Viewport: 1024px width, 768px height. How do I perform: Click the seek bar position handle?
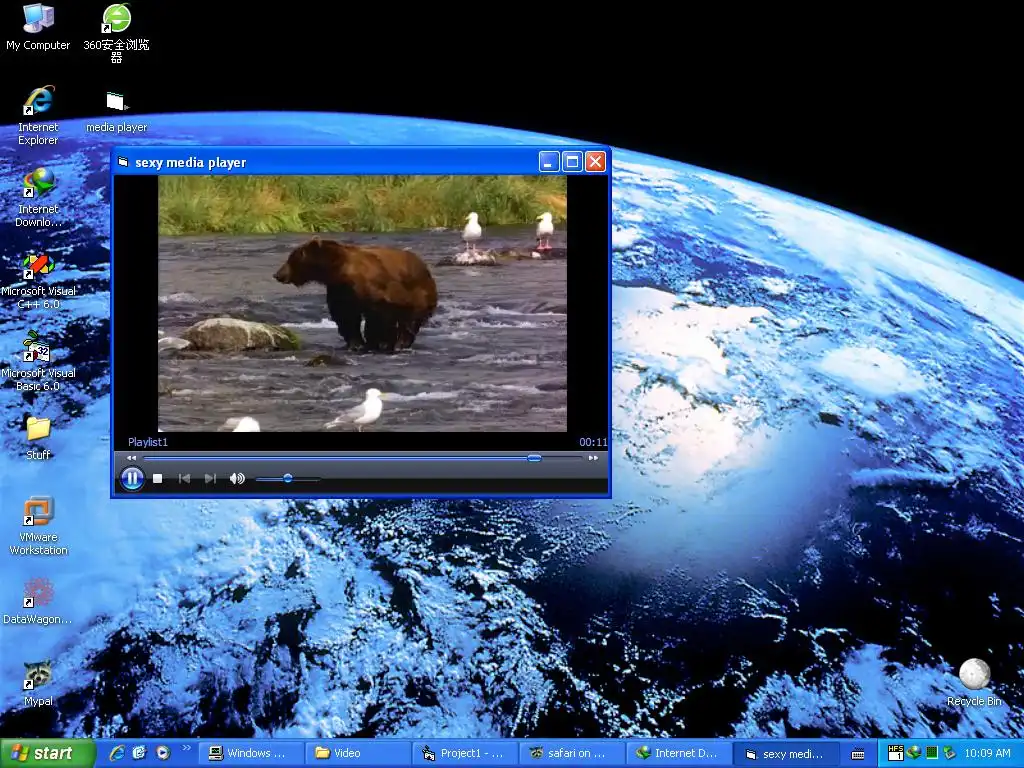click(534, 458)
